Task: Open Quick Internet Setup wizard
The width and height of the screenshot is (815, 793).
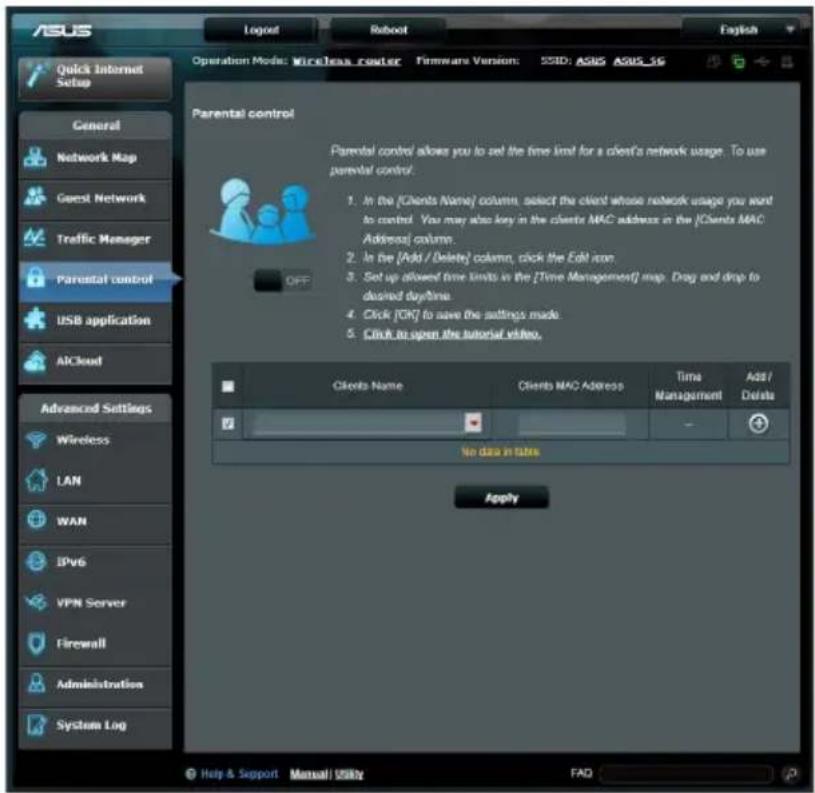Action: point(95,77)
